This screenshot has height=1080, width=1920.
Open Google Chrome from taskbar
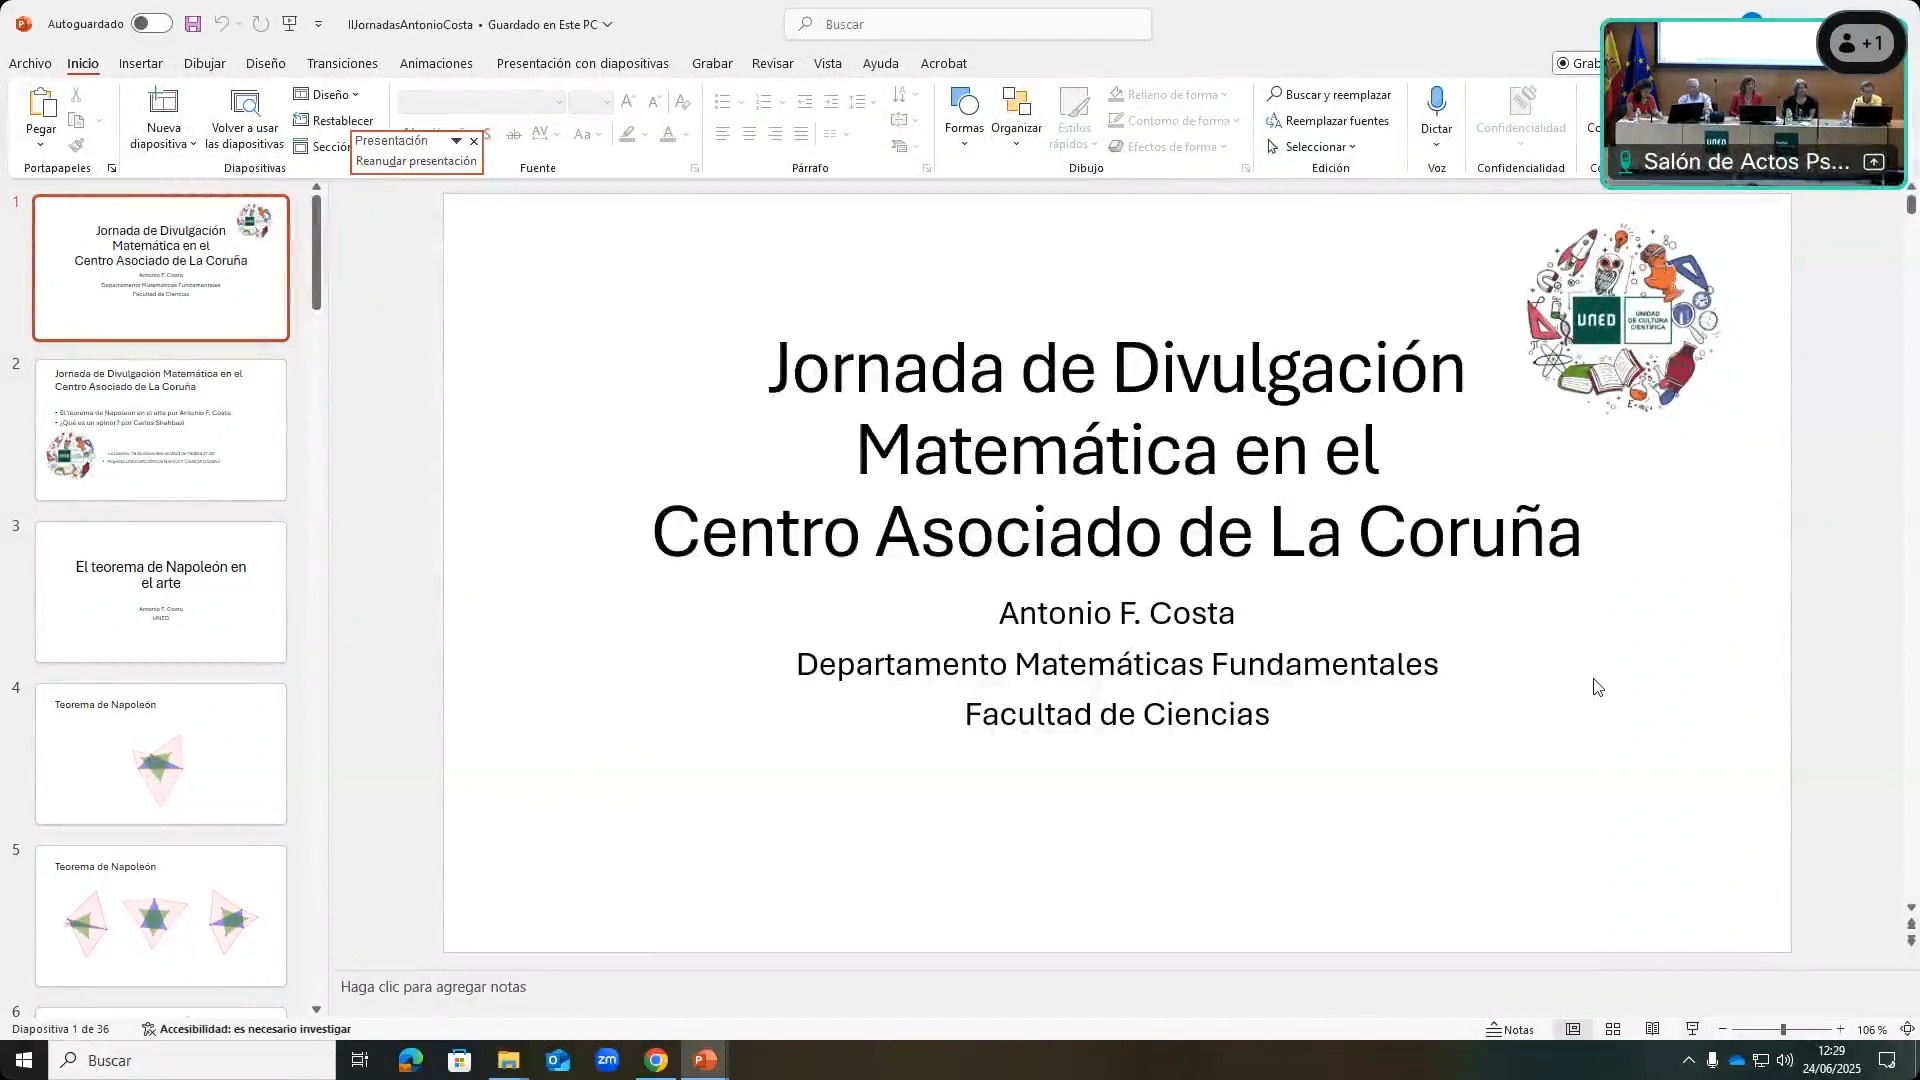click(656, 1060)
